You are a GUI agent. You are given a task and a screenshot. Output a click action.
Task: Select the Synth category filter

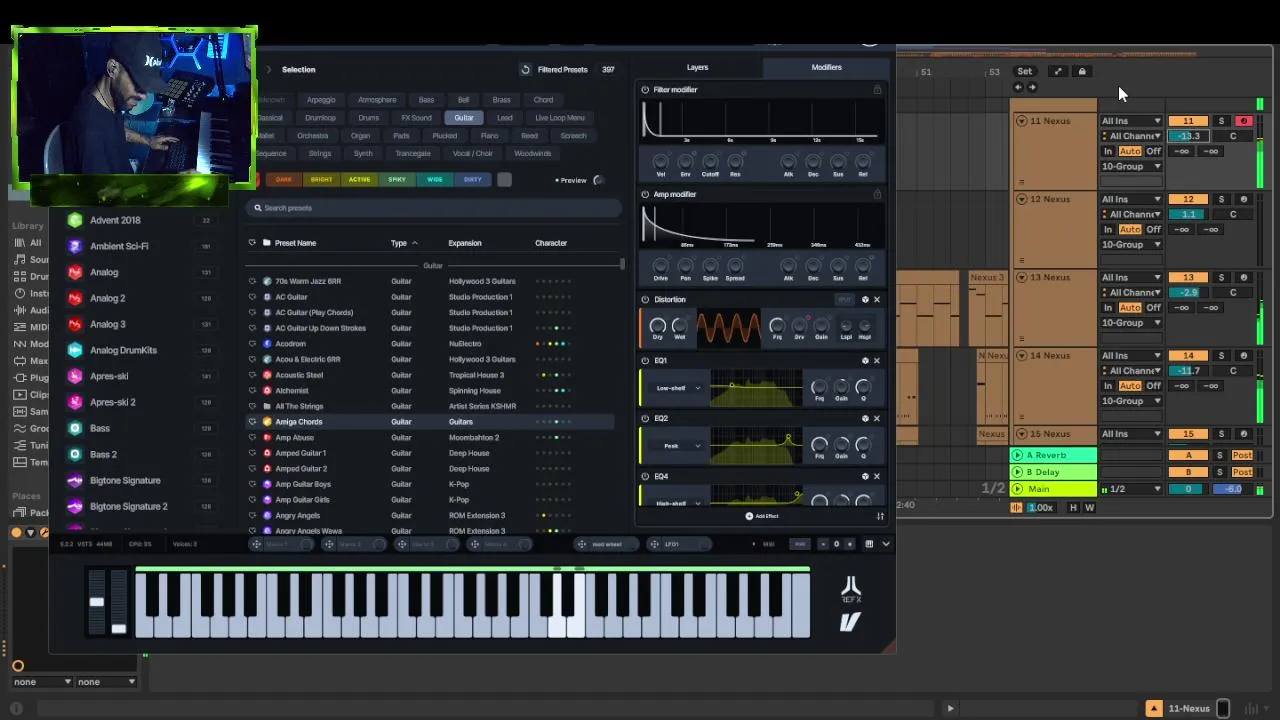(363, 154)
